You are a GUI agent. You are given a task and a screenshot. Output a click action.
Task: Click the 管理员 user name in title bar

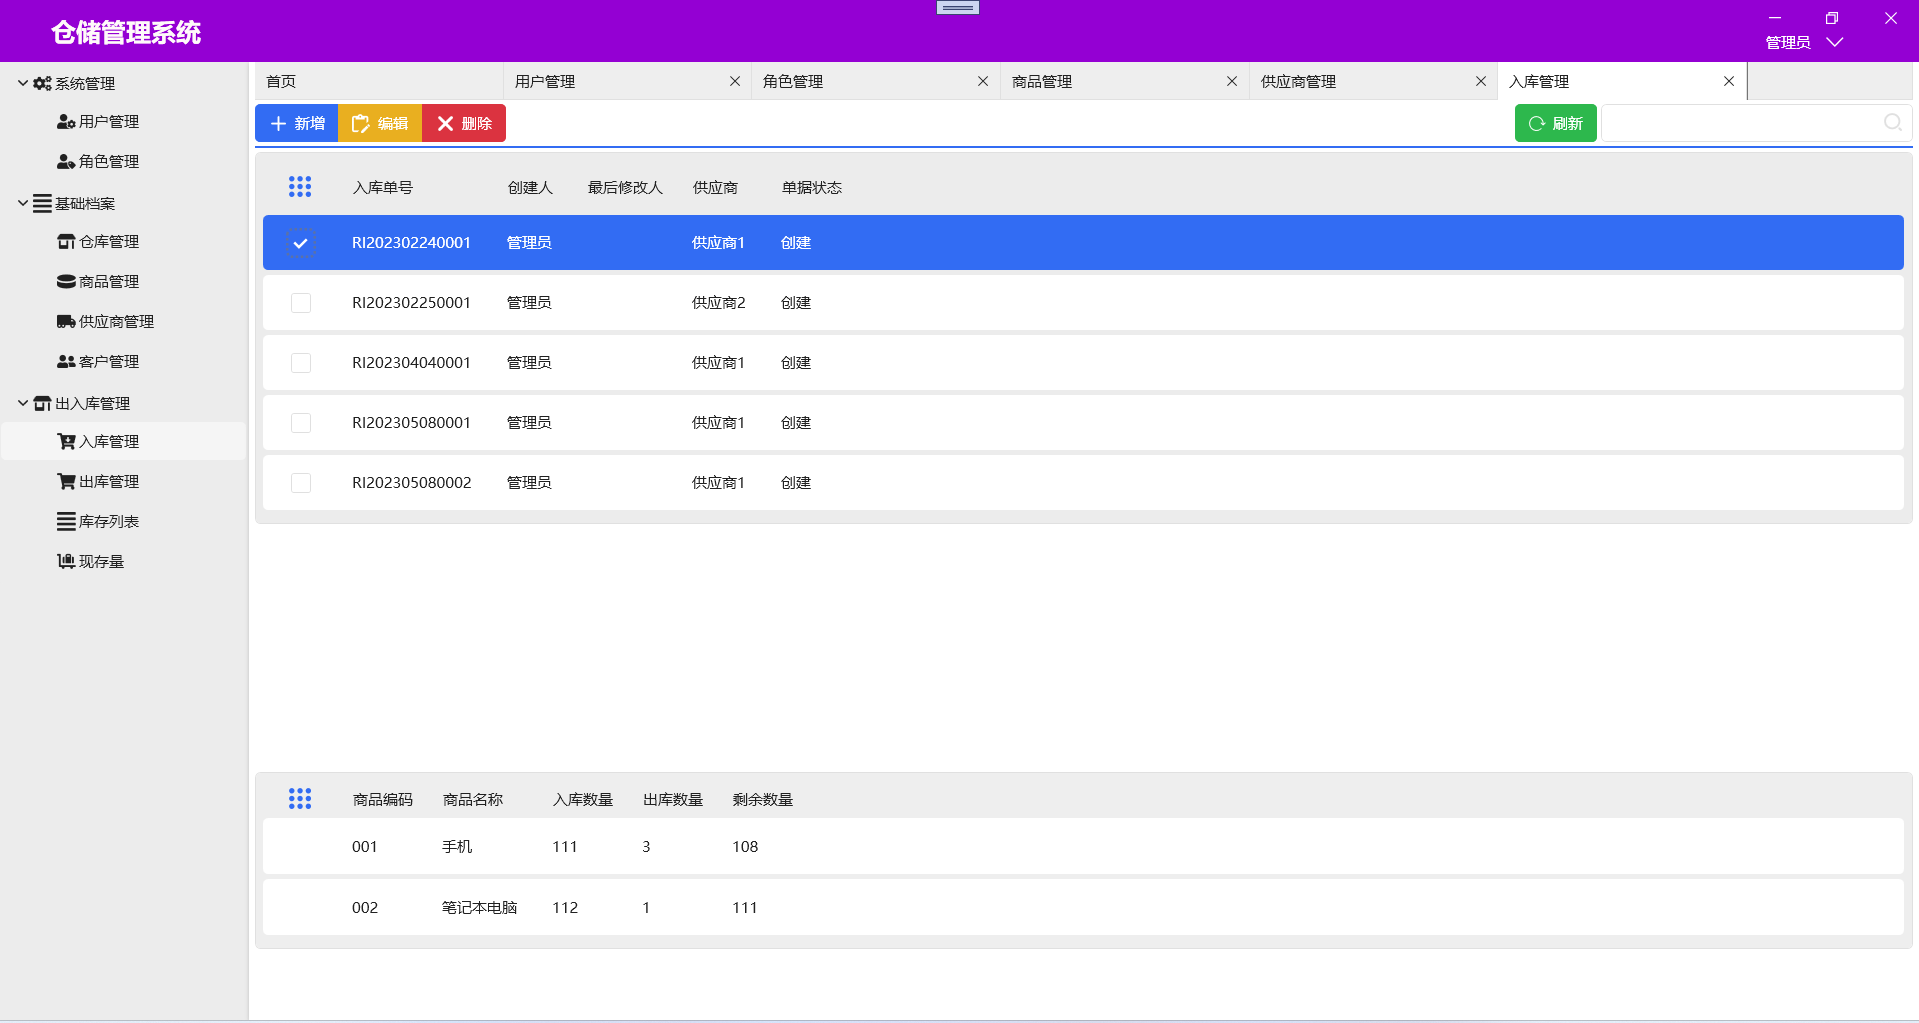click(x=1788, y=42)
